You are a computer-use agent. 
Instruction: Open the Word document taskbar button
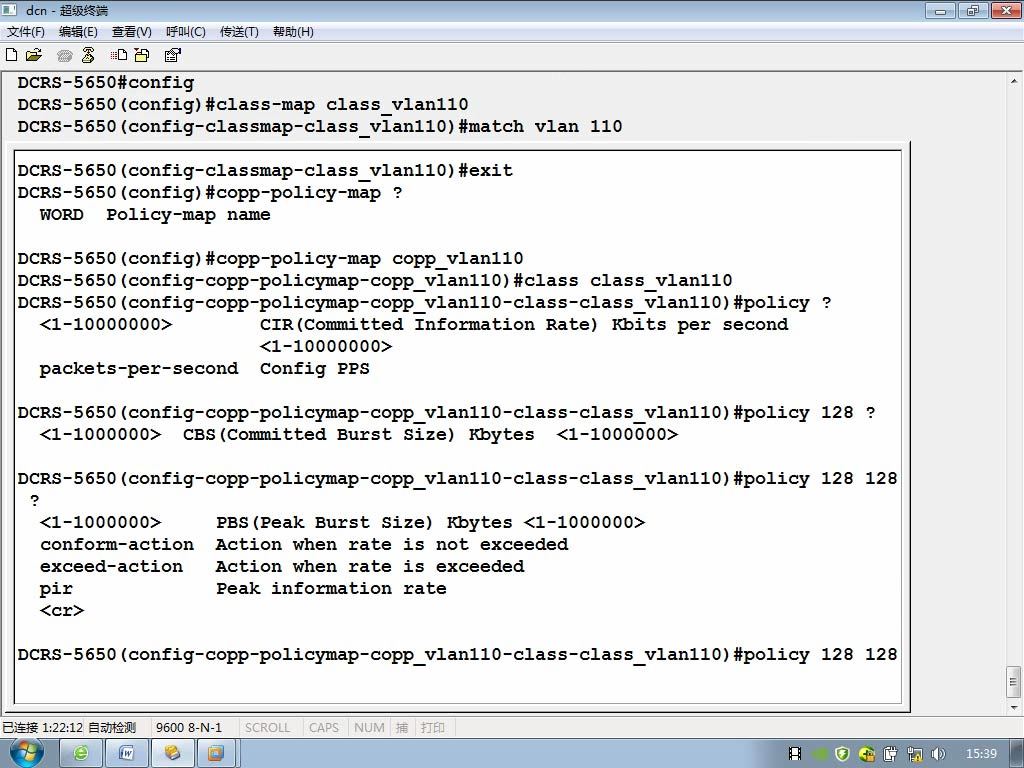(x=127, y=753)
